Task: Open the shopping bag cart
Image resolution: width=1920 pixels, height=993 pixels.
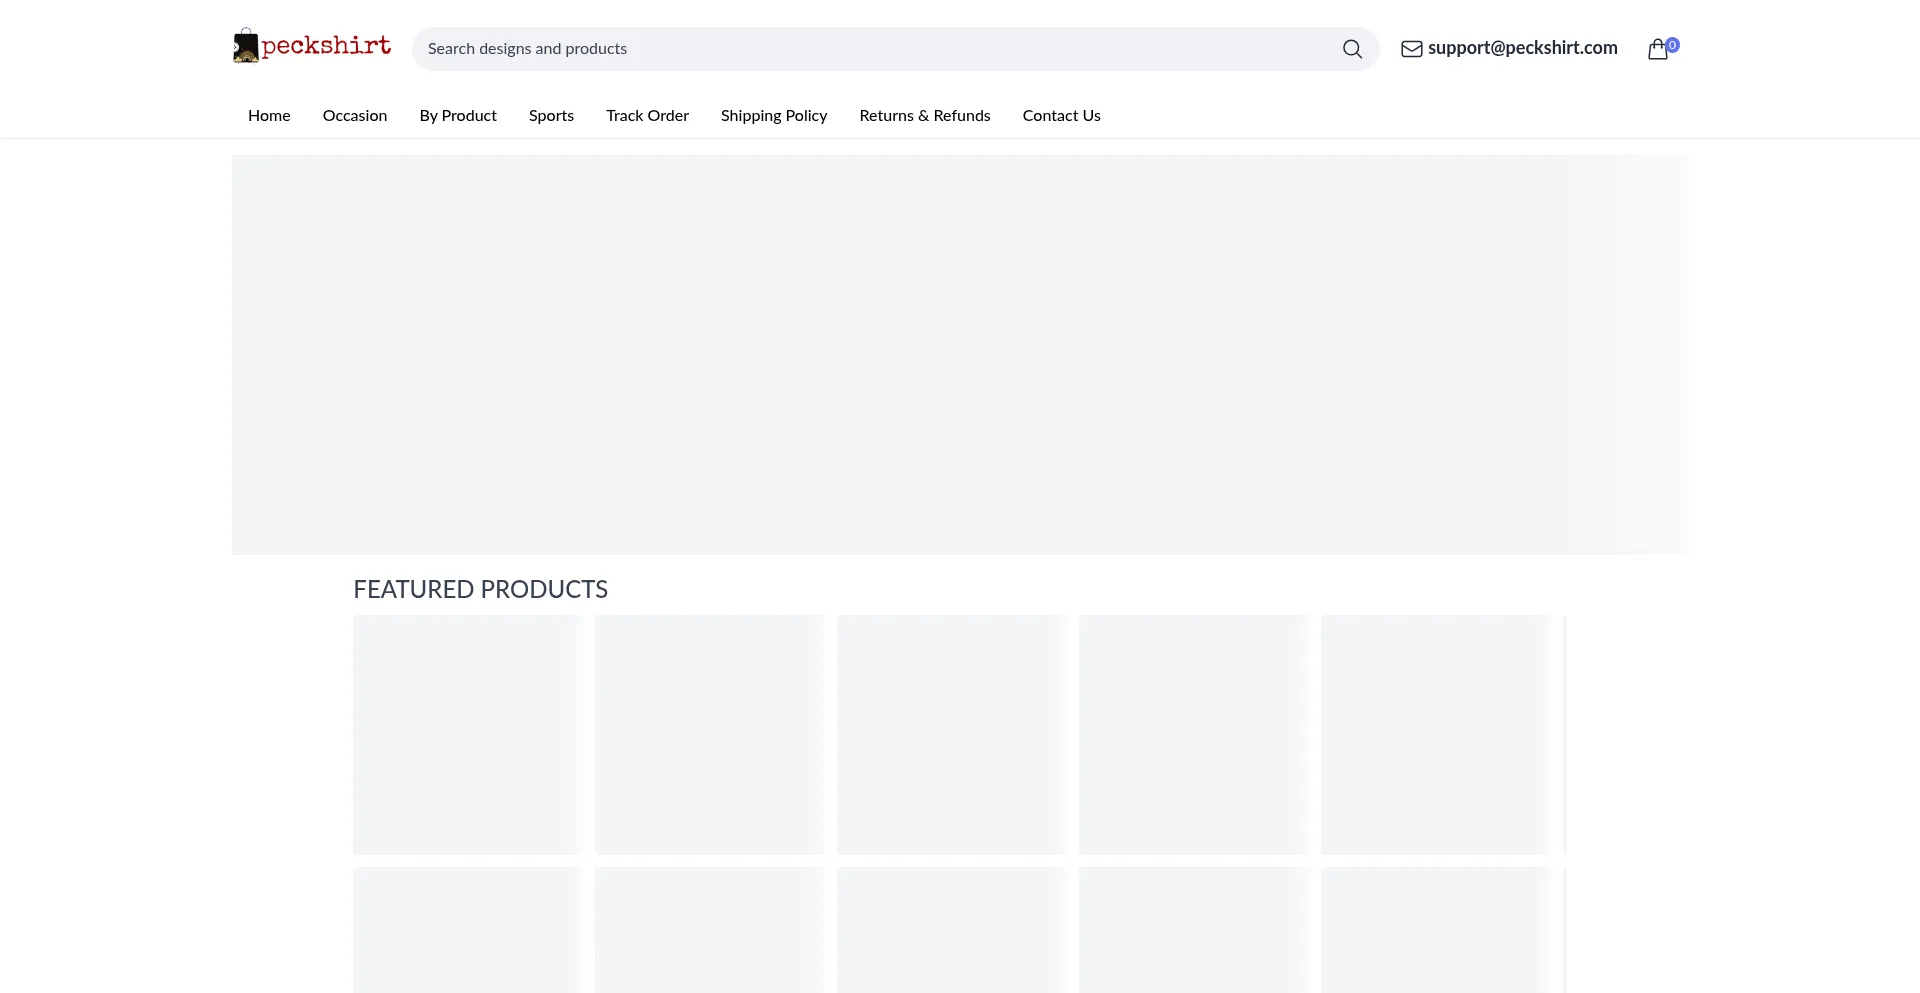Action: pyautogui.click(x=1658, y=49)
